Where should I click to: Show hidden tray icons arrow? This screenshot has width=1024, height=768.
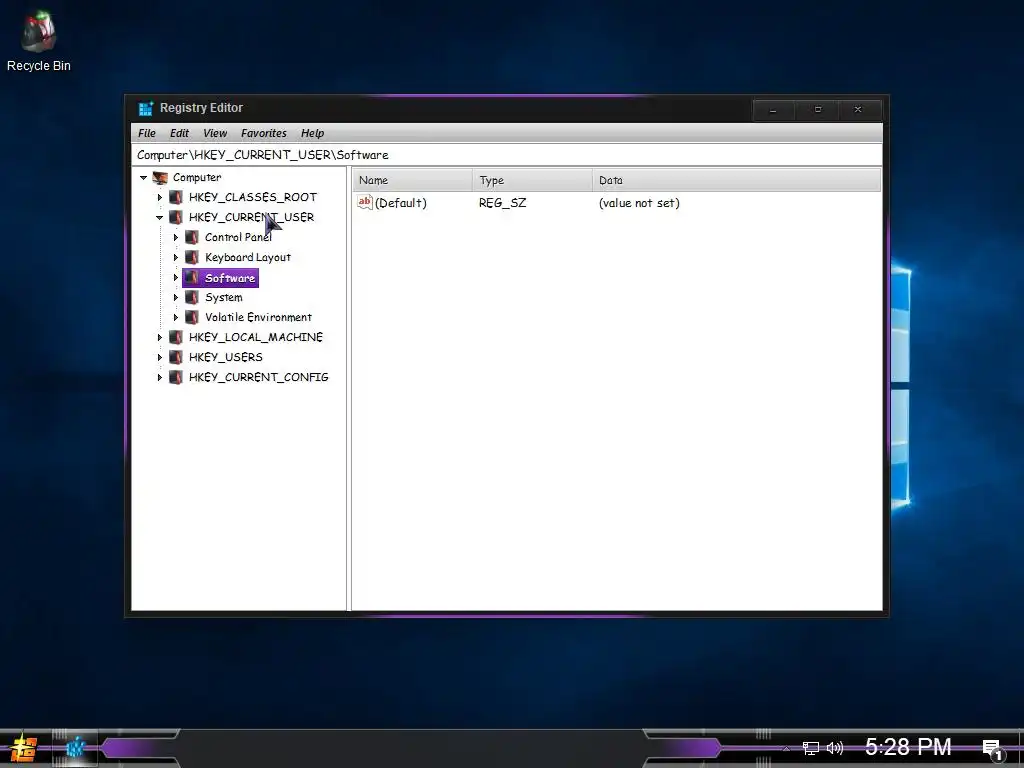click(787, 748)
